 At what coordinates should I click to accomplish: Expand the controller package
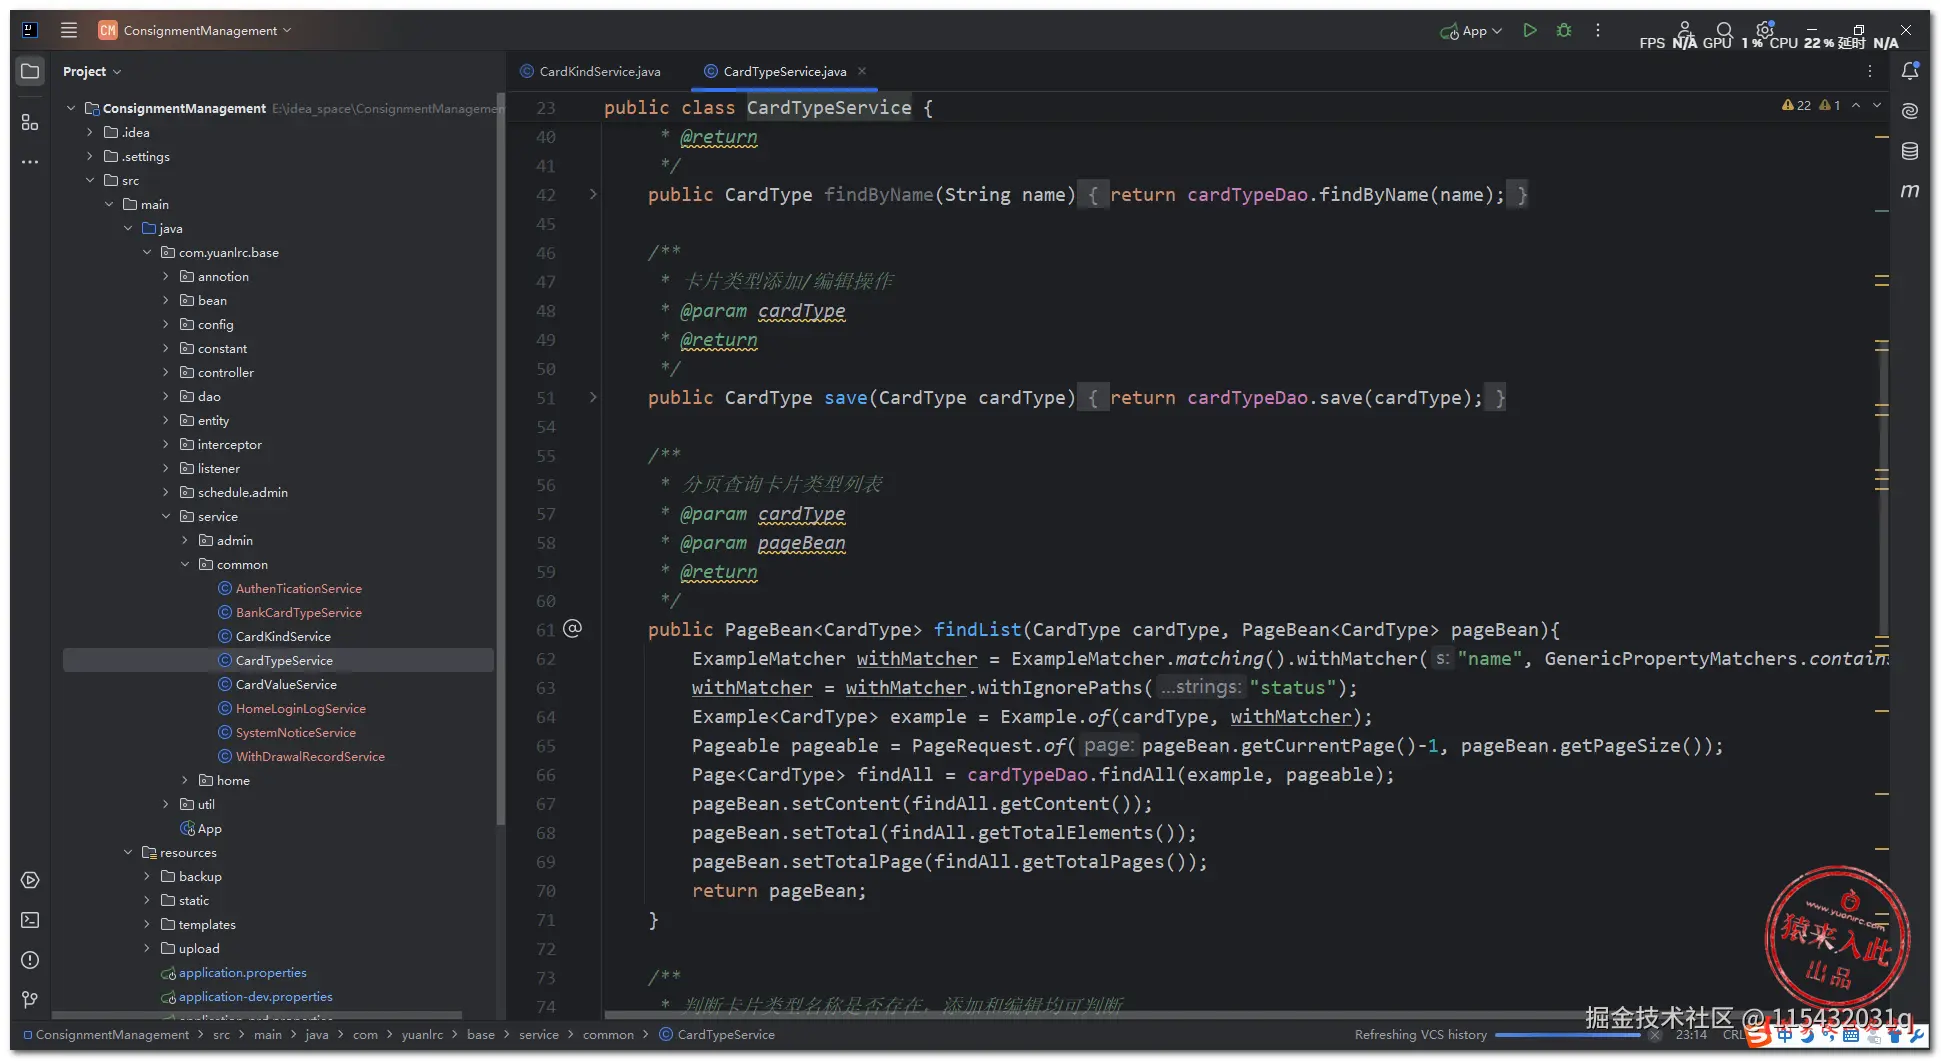166,372
